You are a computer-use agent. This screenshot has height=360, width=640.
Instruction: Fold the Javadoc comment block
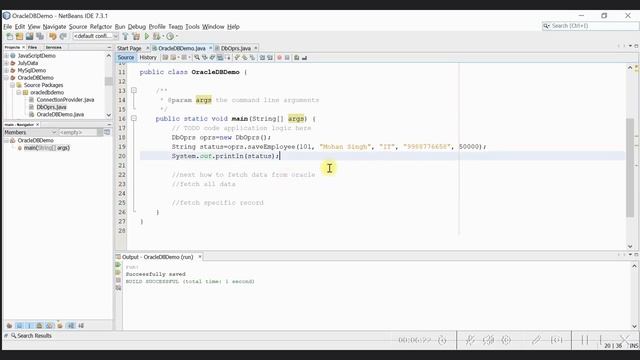pyautogui.click(x=134, y=90)
